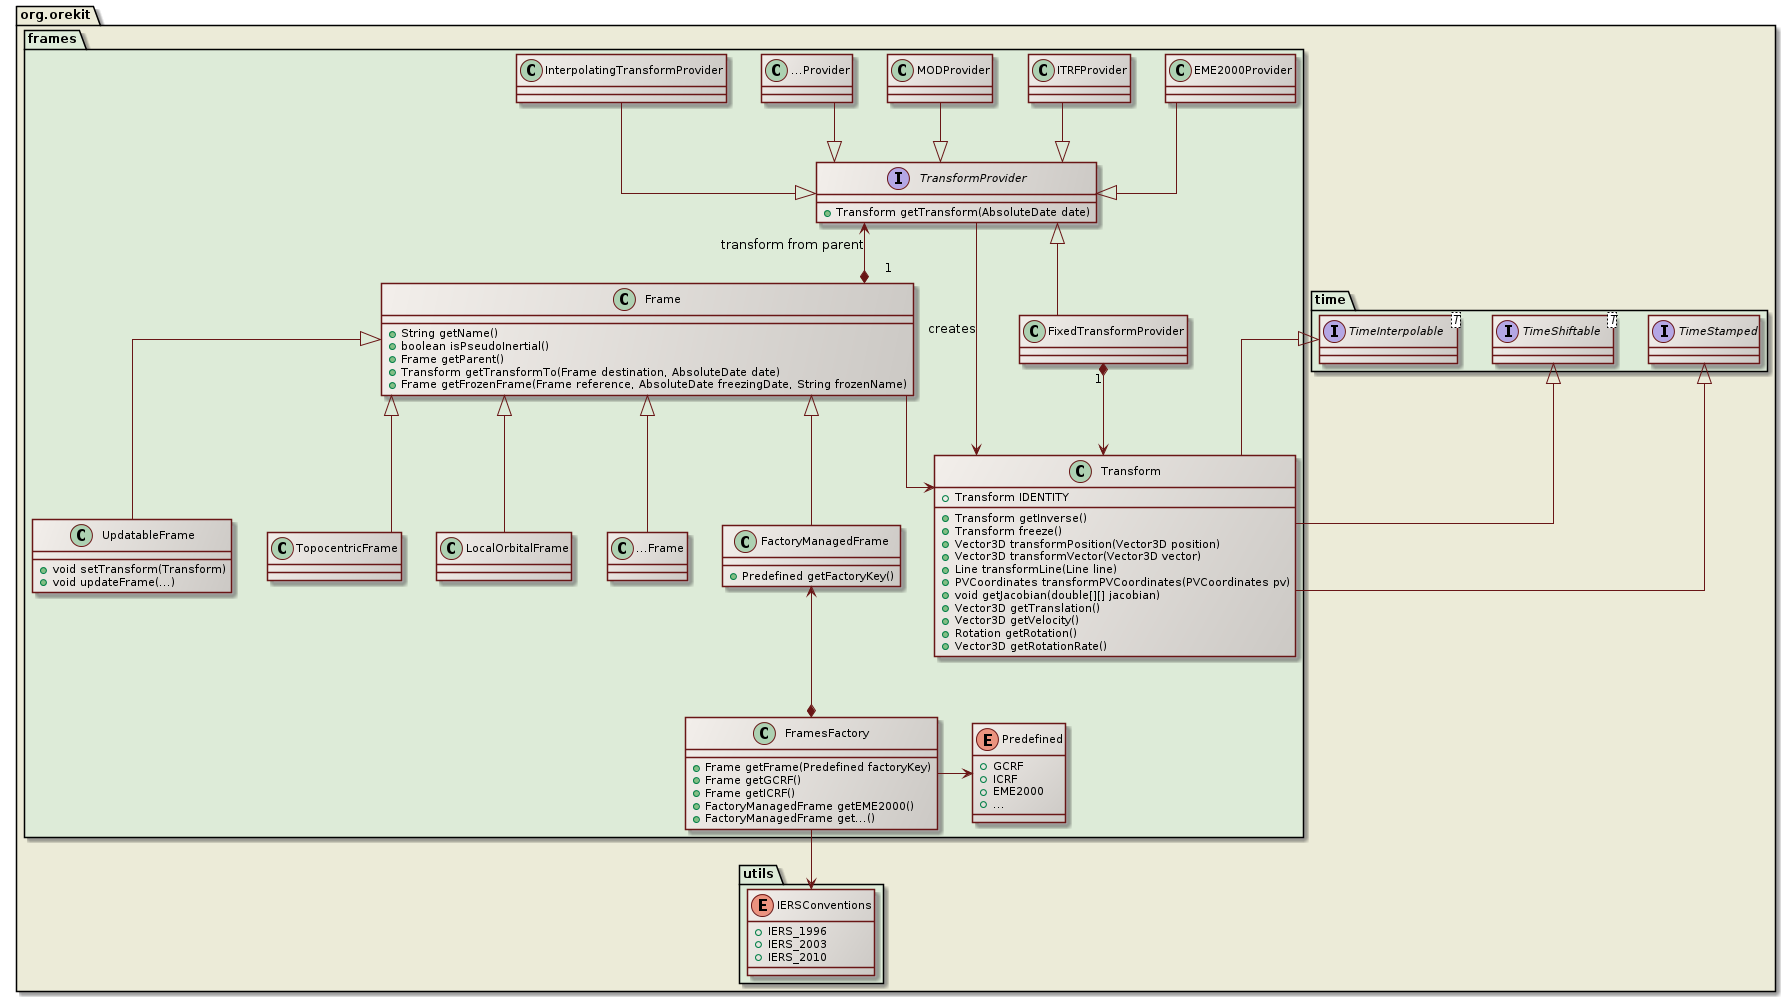The height and width of the screenshot is (997, 1791).
Task: Click the enum icon of IERSConventions
Action: pos(763,905)
